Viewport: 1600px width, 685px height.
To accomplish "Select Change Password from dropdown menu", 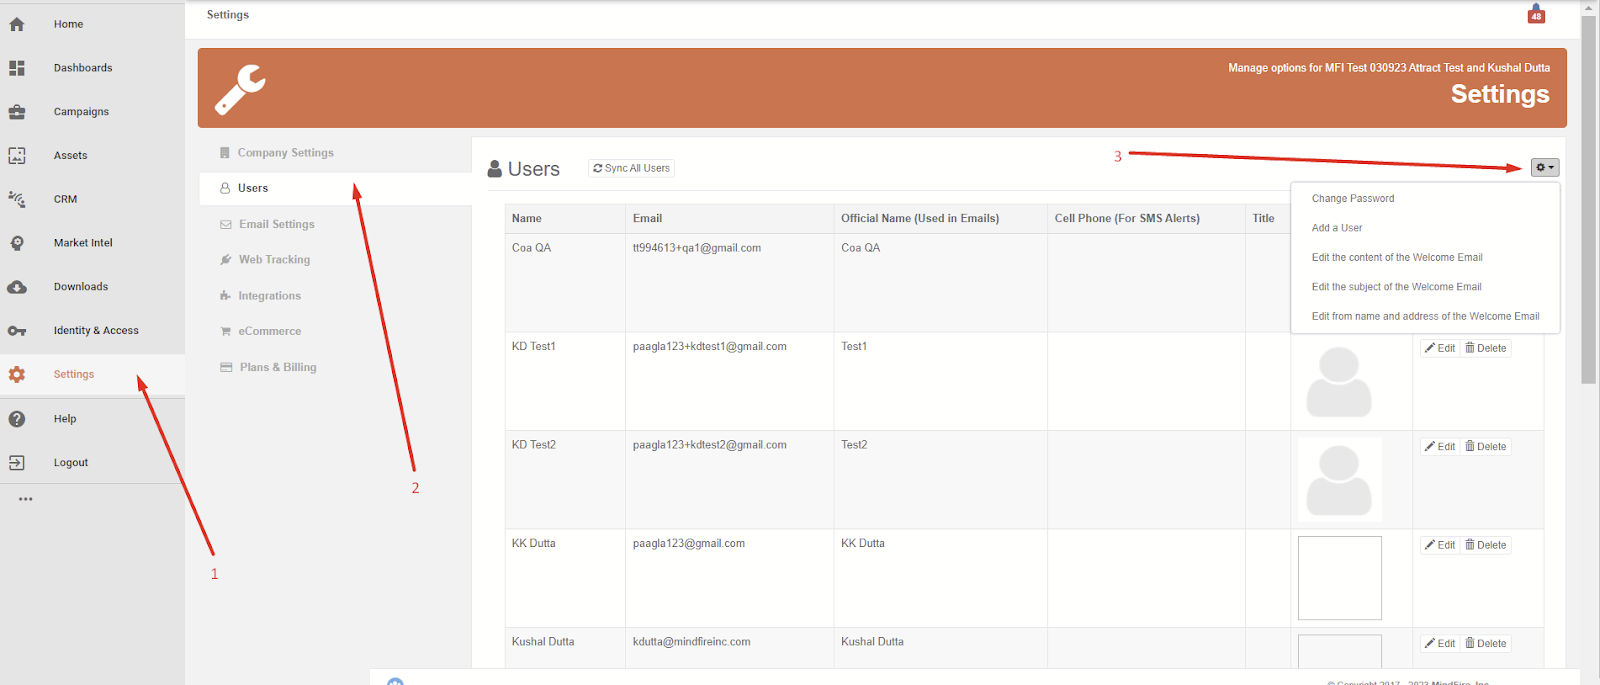I will click(x=1353, y=198).
